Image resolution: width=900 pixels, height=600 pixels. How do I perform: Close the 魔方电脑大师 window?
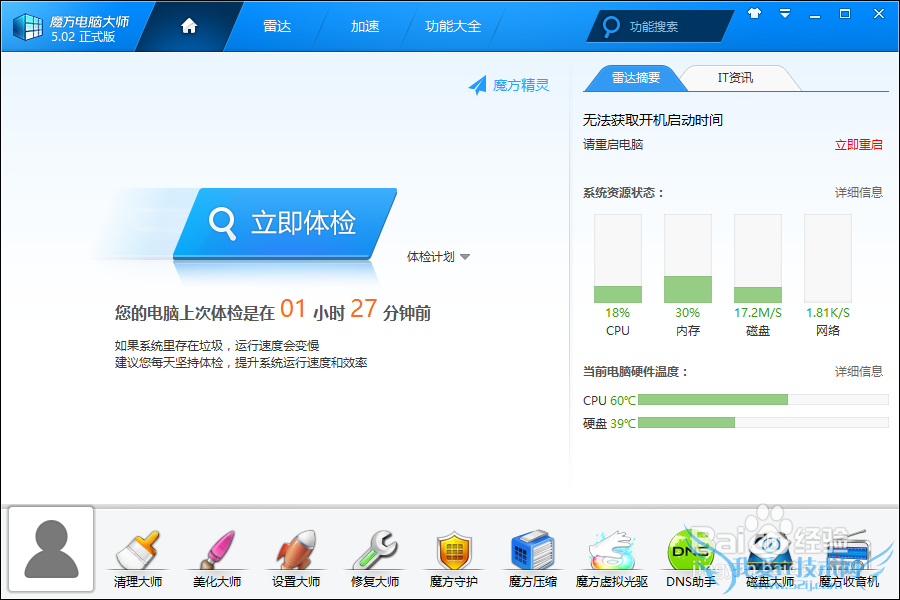[x=878, y=13]
